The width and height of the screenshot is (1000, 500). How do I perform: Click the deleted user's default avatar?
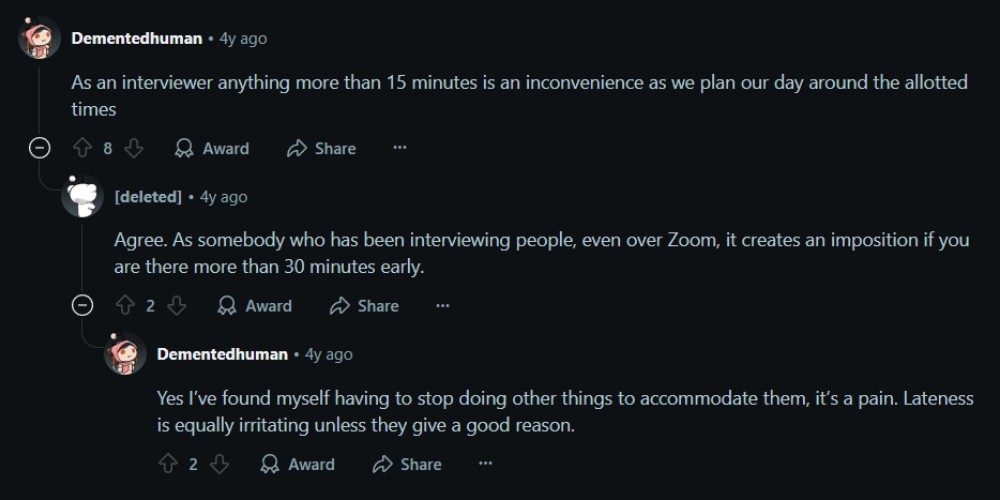82,196
